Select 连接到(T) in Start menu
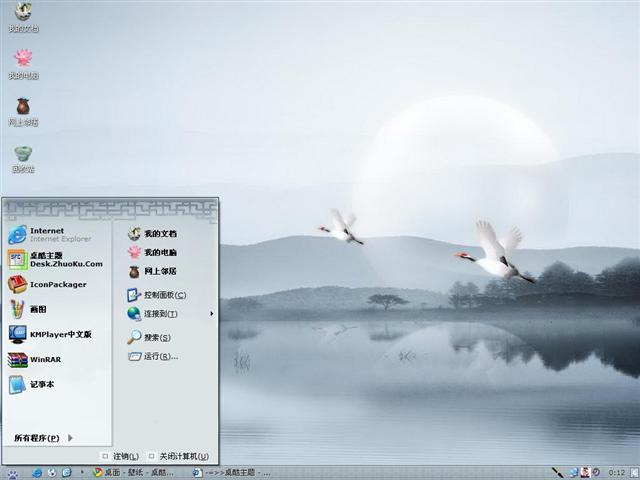Screen dimensions: 640x480 153,313
